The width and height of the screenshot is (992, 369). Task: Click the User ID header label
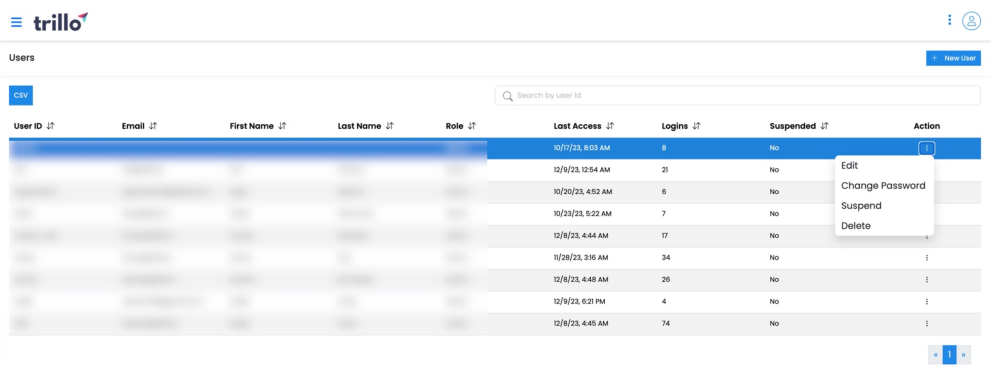pyautogui.click(x=28, y=126)
